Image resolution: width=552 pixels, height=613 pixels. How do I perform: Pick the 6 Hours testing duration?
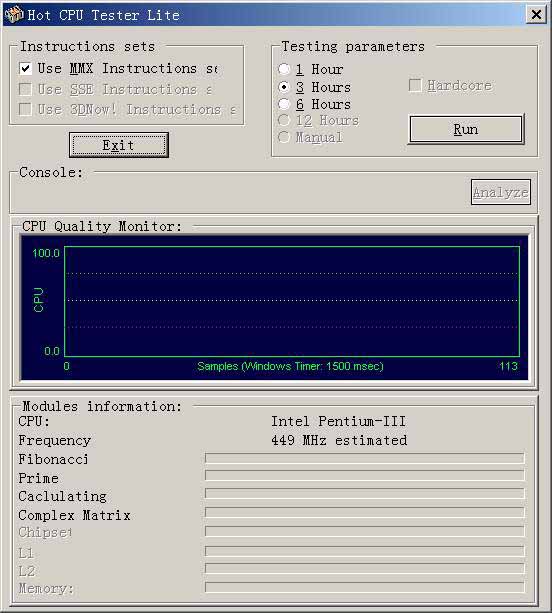284,104
